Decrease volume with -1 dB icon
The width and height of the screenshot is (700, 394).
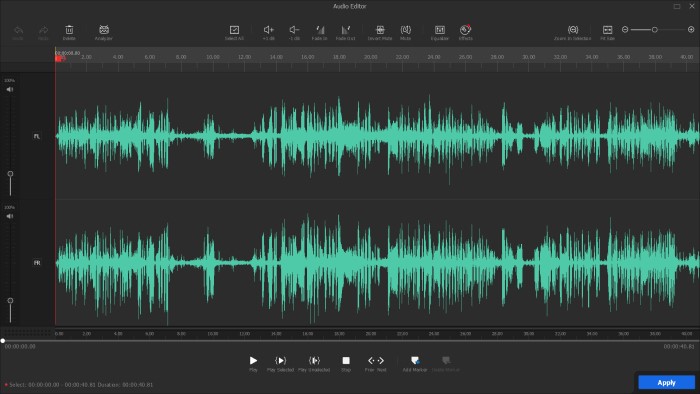click(x=294, y=30)
